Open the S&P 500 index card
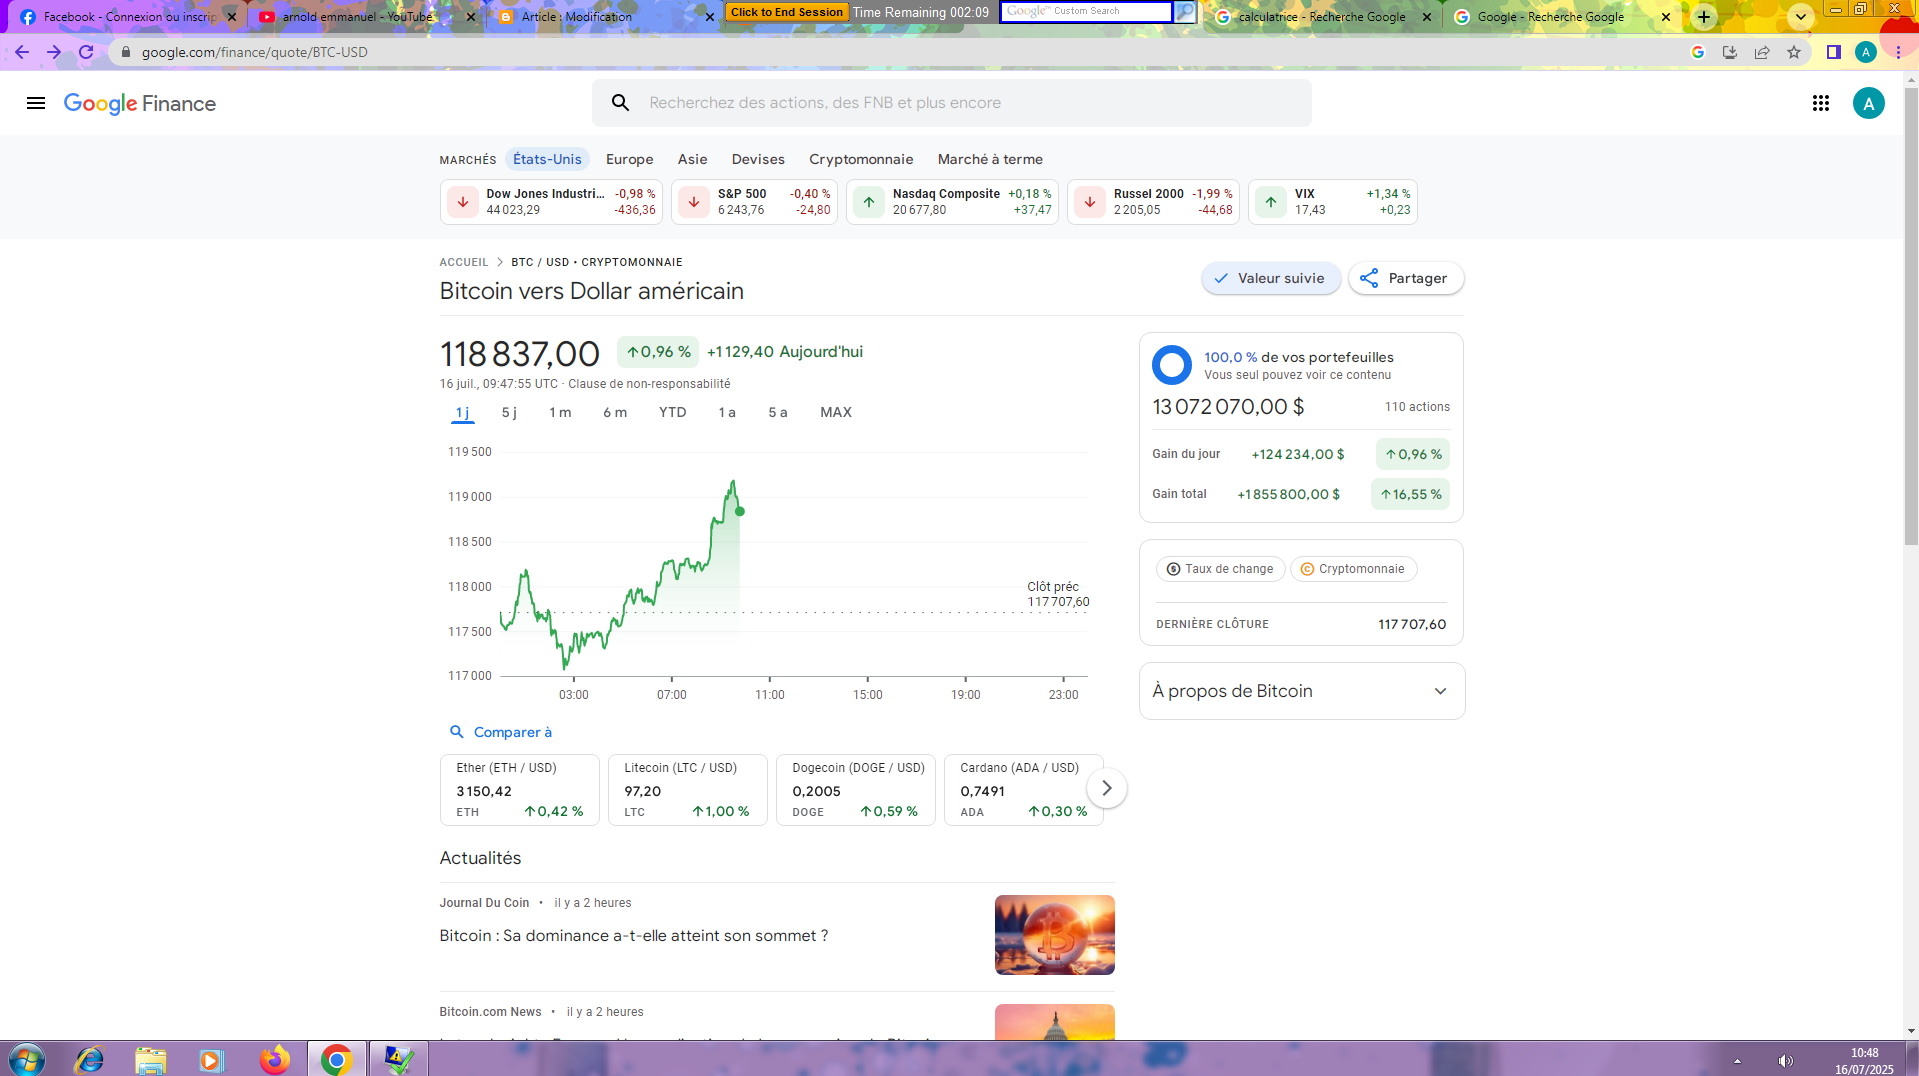1919x1076 pixels. (754, 202)
